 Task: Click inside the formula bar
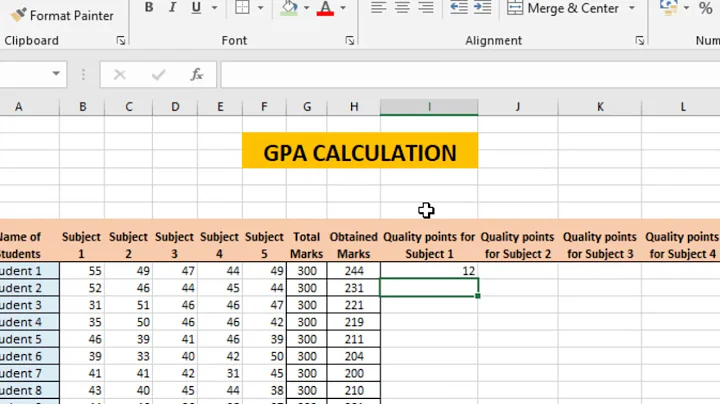[470, 74]
